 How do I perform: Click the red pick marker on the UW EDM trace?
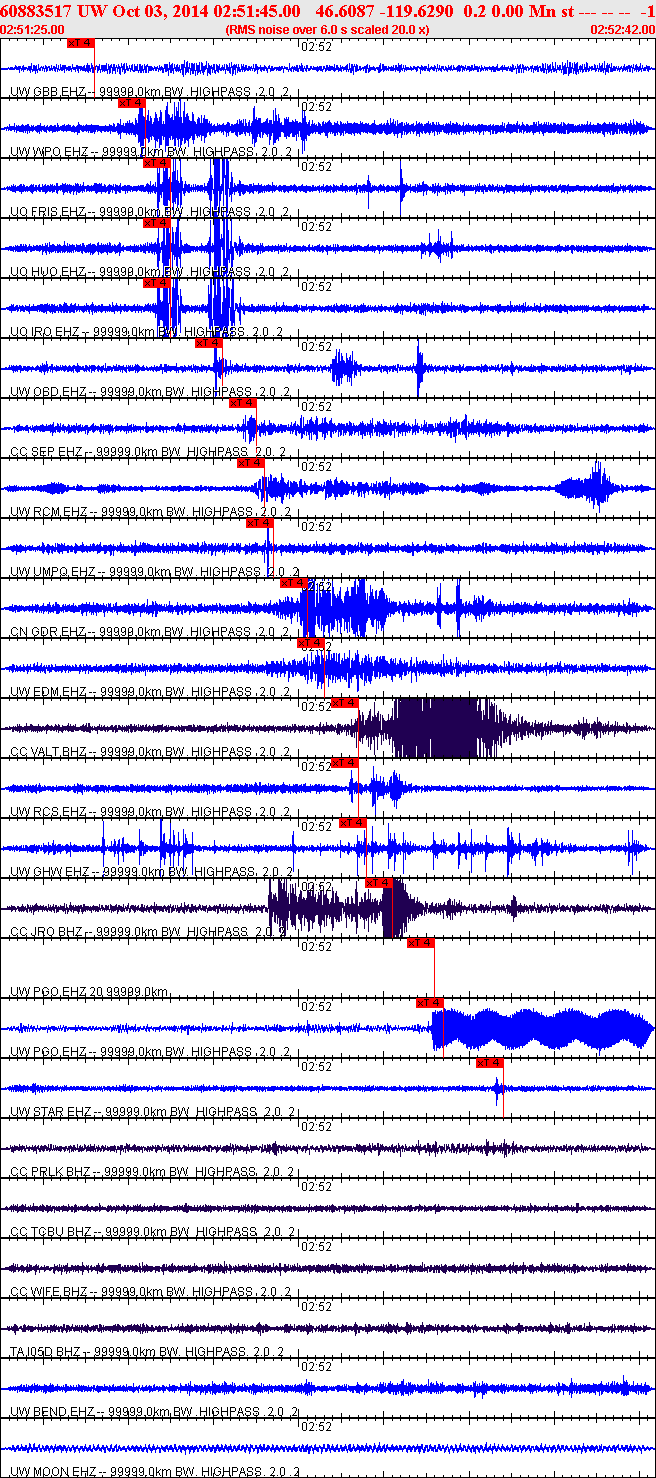(311, 643)
